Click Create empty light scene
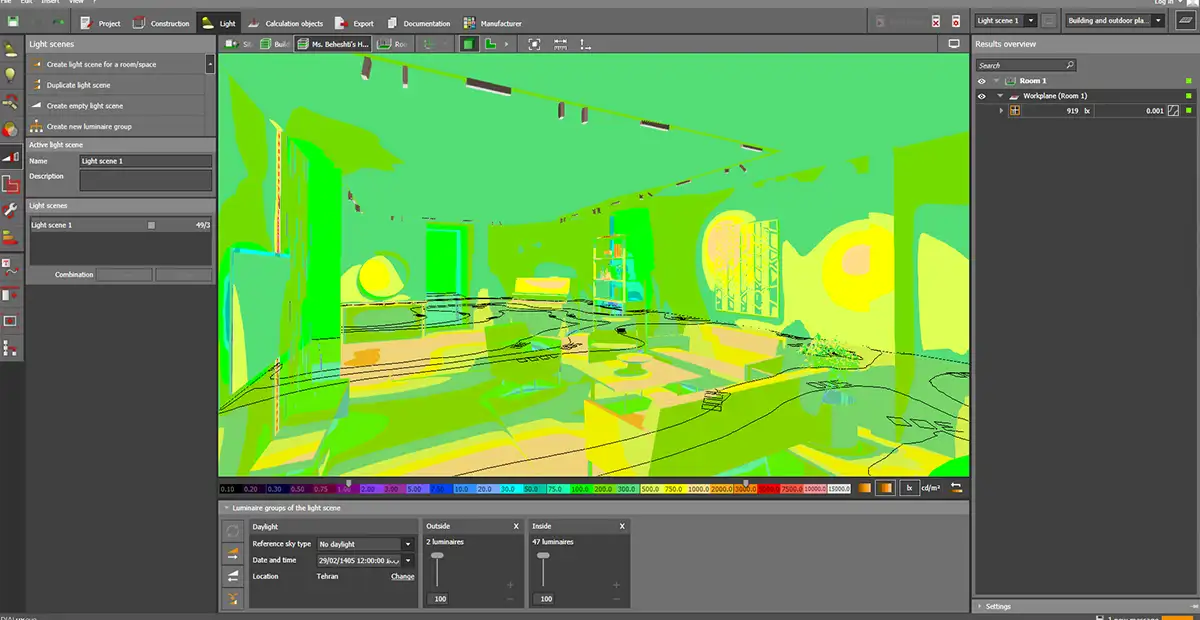Image resolution: width=1200 pixels, height=620 pixels. point(85,106)
